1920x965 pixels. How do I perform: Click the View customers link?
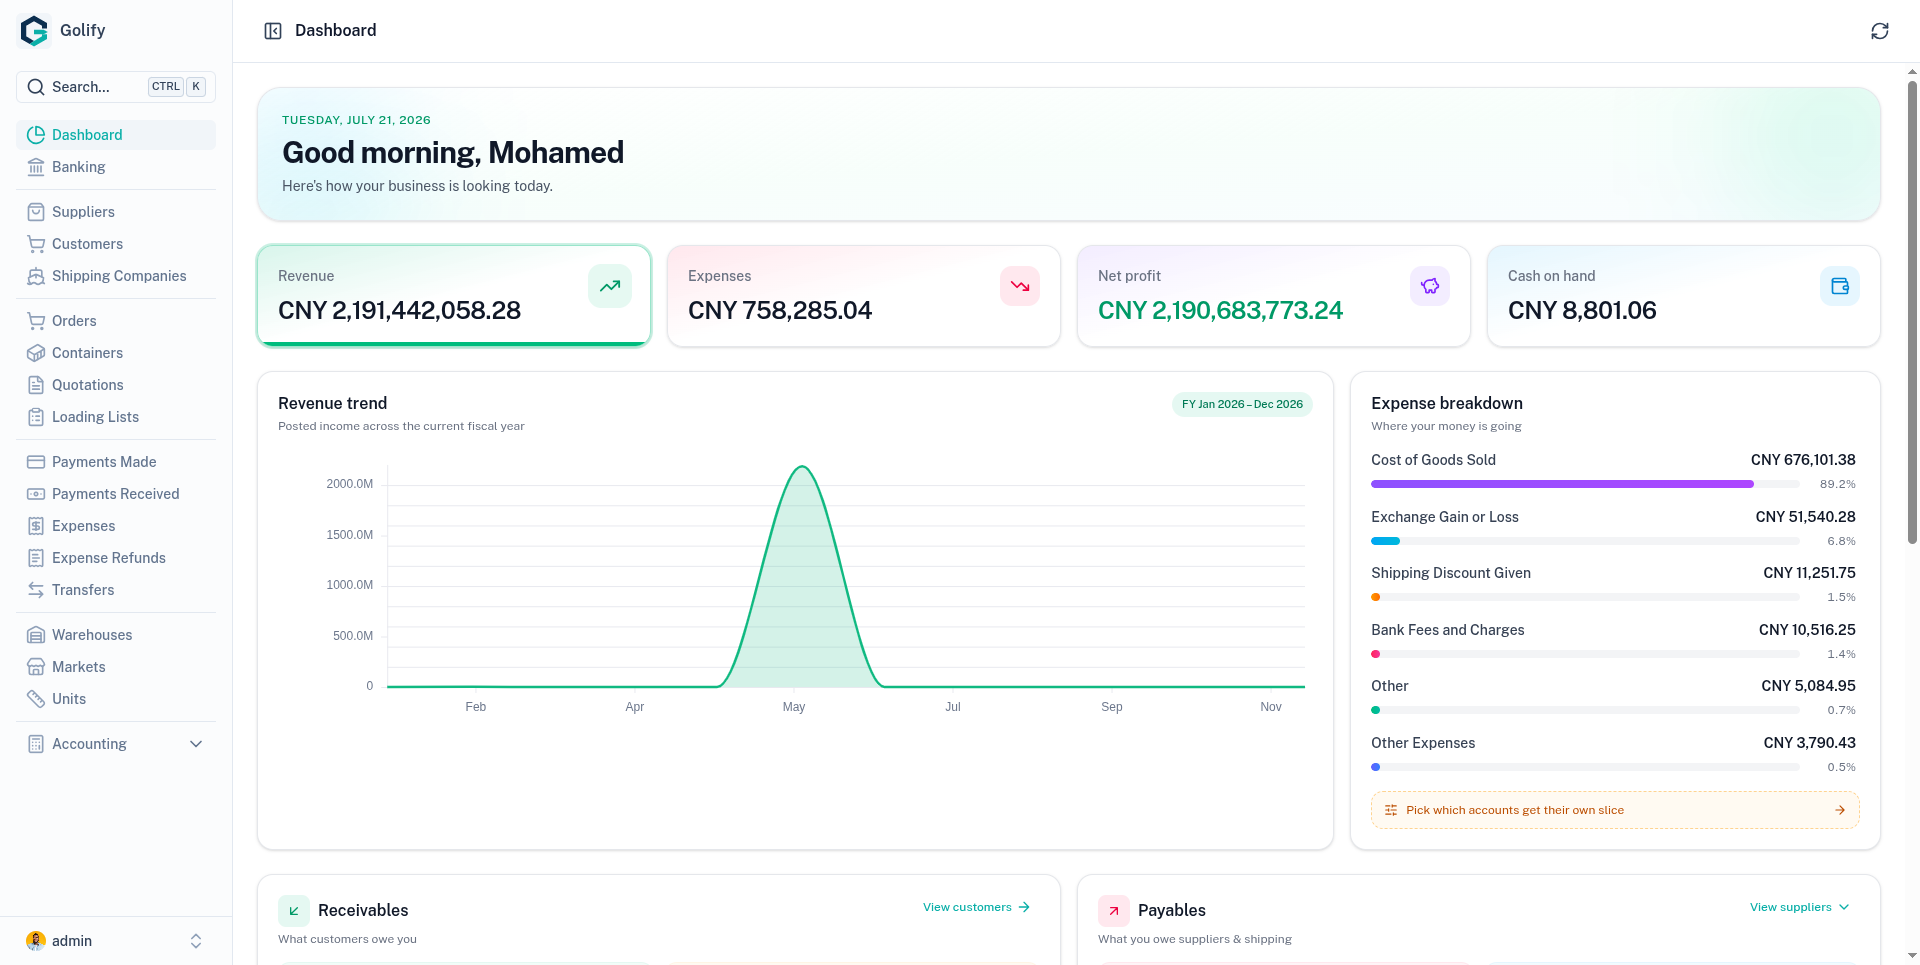976,907
